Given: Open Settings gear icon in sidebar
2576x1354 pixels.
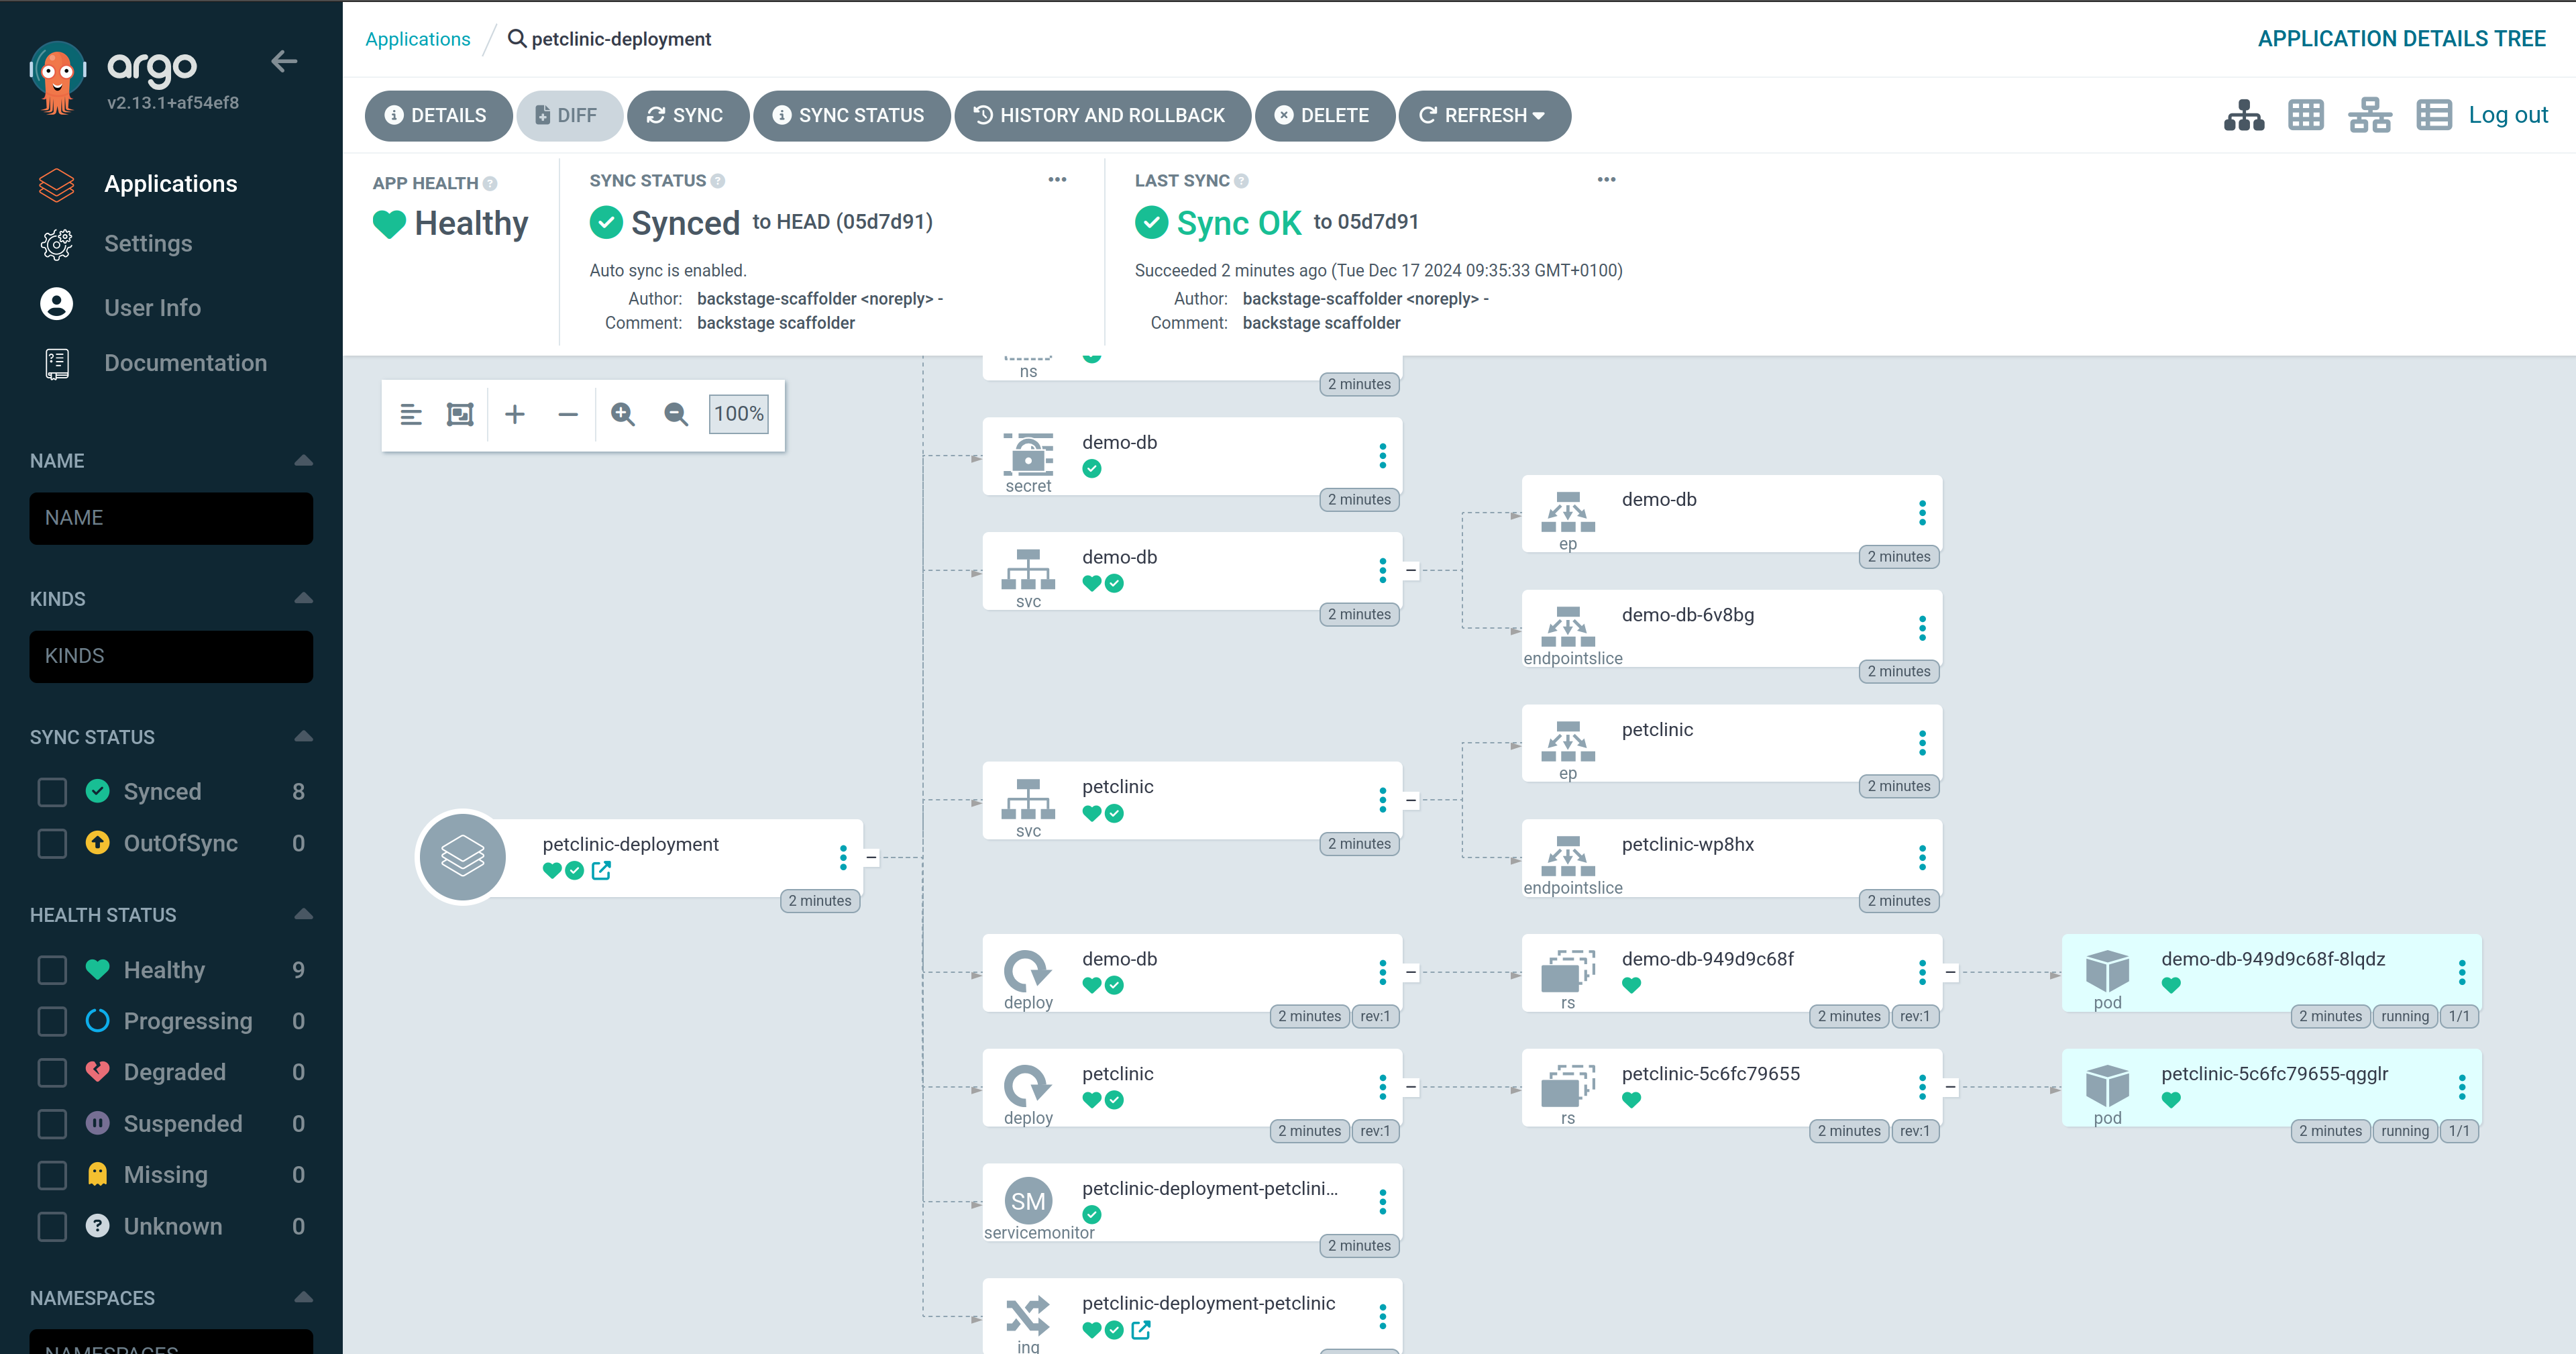Looking at the screenshot, I should (x=57, y=244).
